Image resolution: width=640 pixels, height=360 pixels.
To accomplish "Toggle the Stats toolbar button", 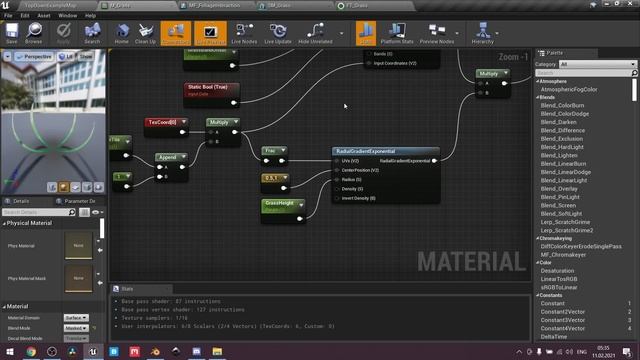I will [x=366, y=33].
